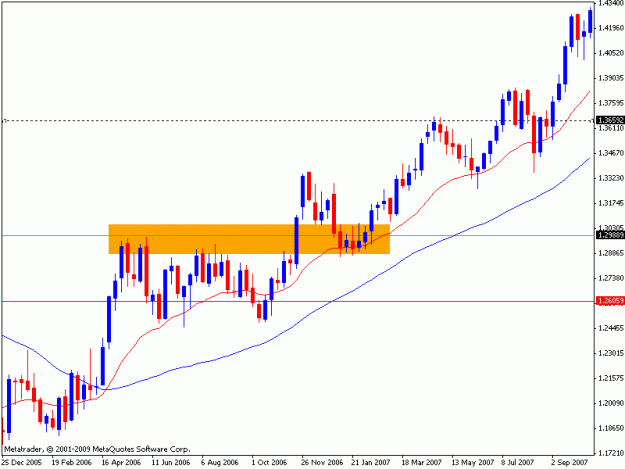
Task: Click the 1.27380 price axis label
Action: (x=611, y=278)
